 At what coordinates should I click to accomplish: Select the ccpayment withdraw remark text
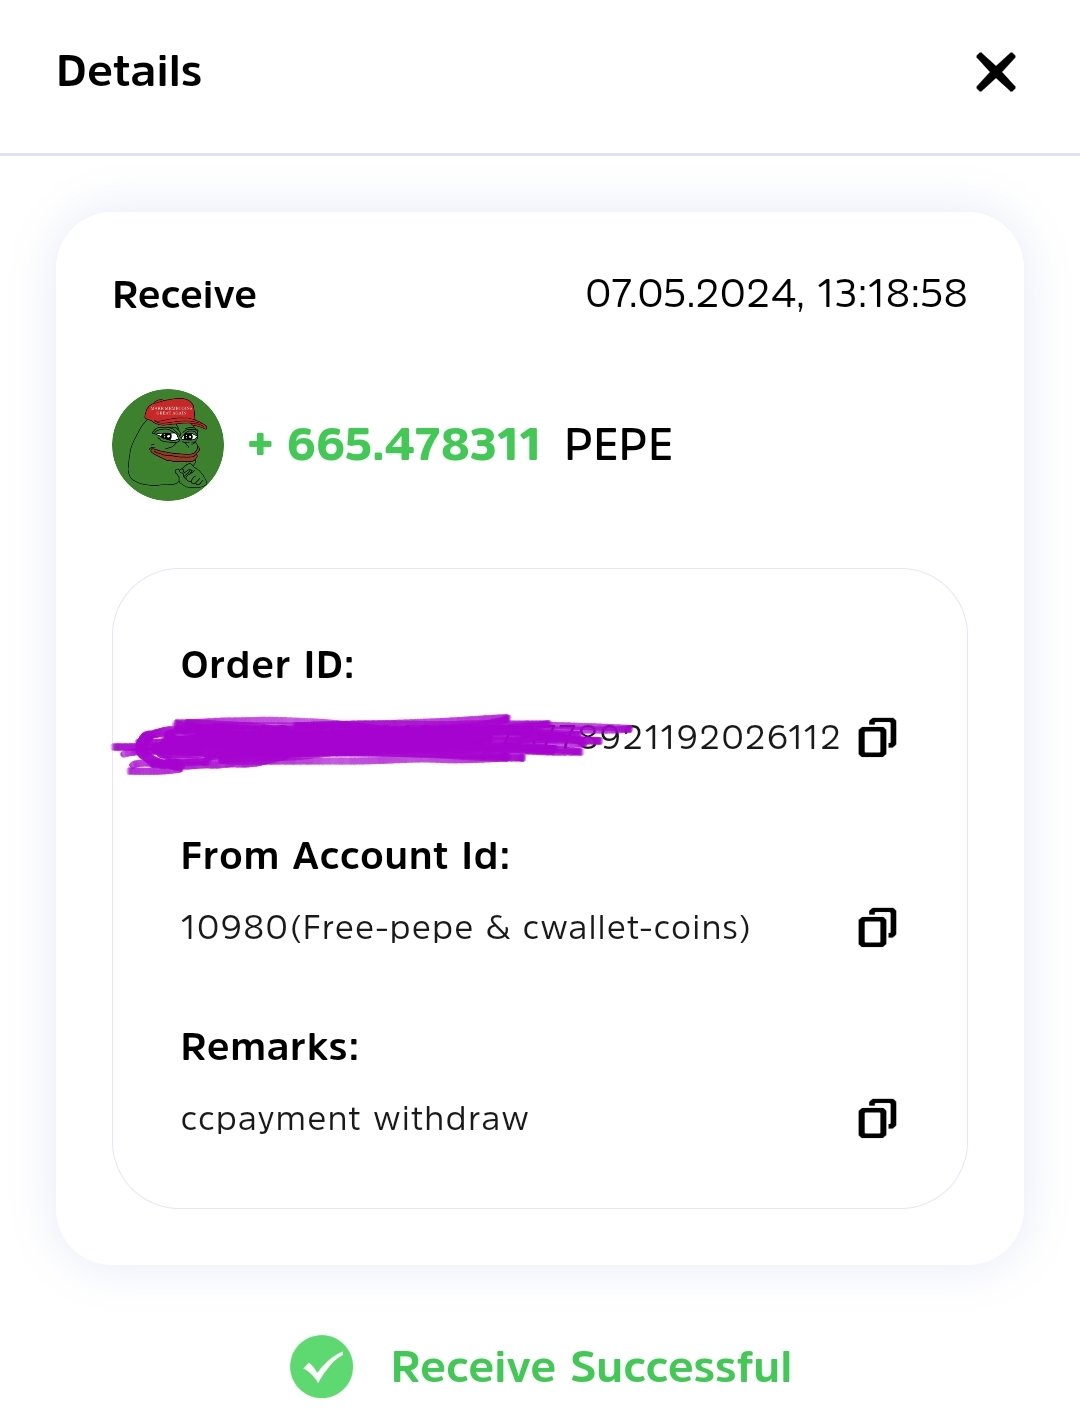pyautogui.click(x=355, y=1119)
